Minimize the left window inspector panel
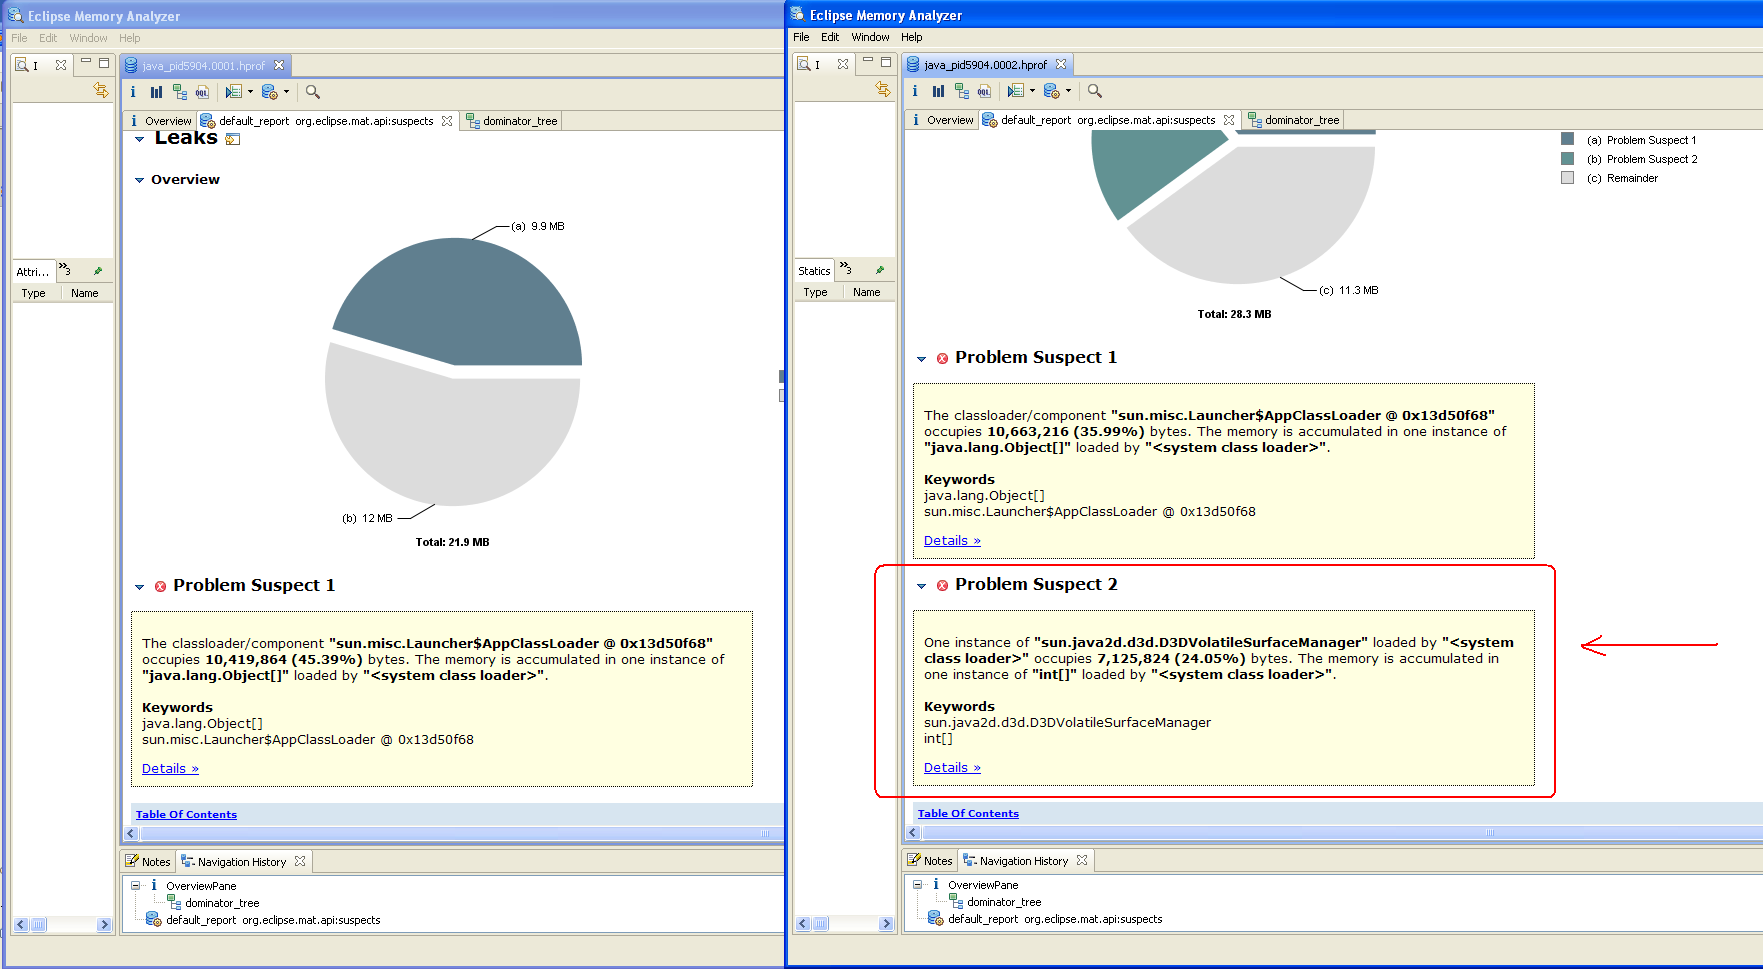The image size is (1763, 969). pyautogui.click(x=86, y=63)
